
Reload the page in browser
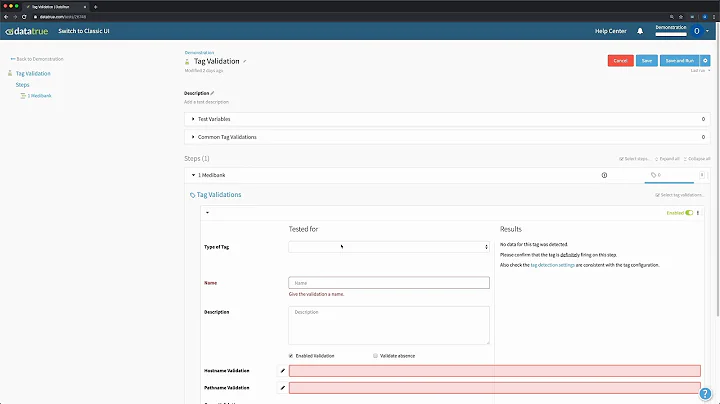click(x=24, y=17)
